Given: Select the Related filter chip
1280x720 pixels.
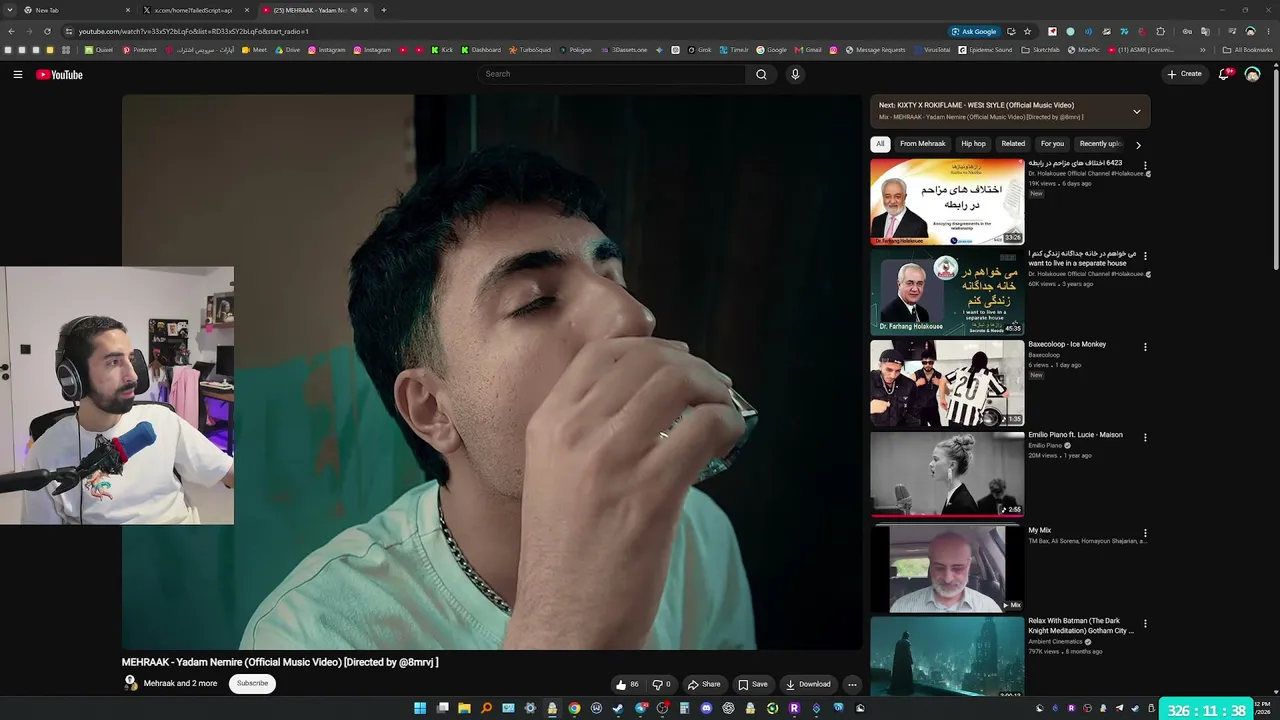Looking at the screenshot, I should coord(1013,144).
